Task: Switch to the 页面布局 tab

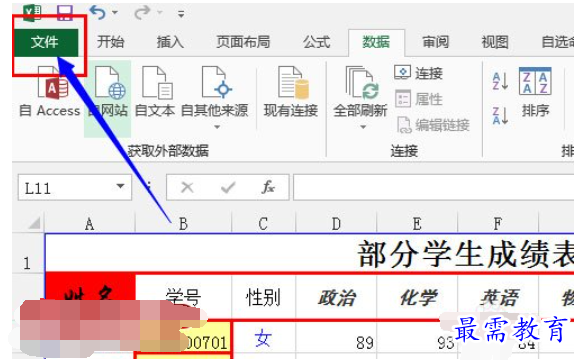Action: click(243, 42)
